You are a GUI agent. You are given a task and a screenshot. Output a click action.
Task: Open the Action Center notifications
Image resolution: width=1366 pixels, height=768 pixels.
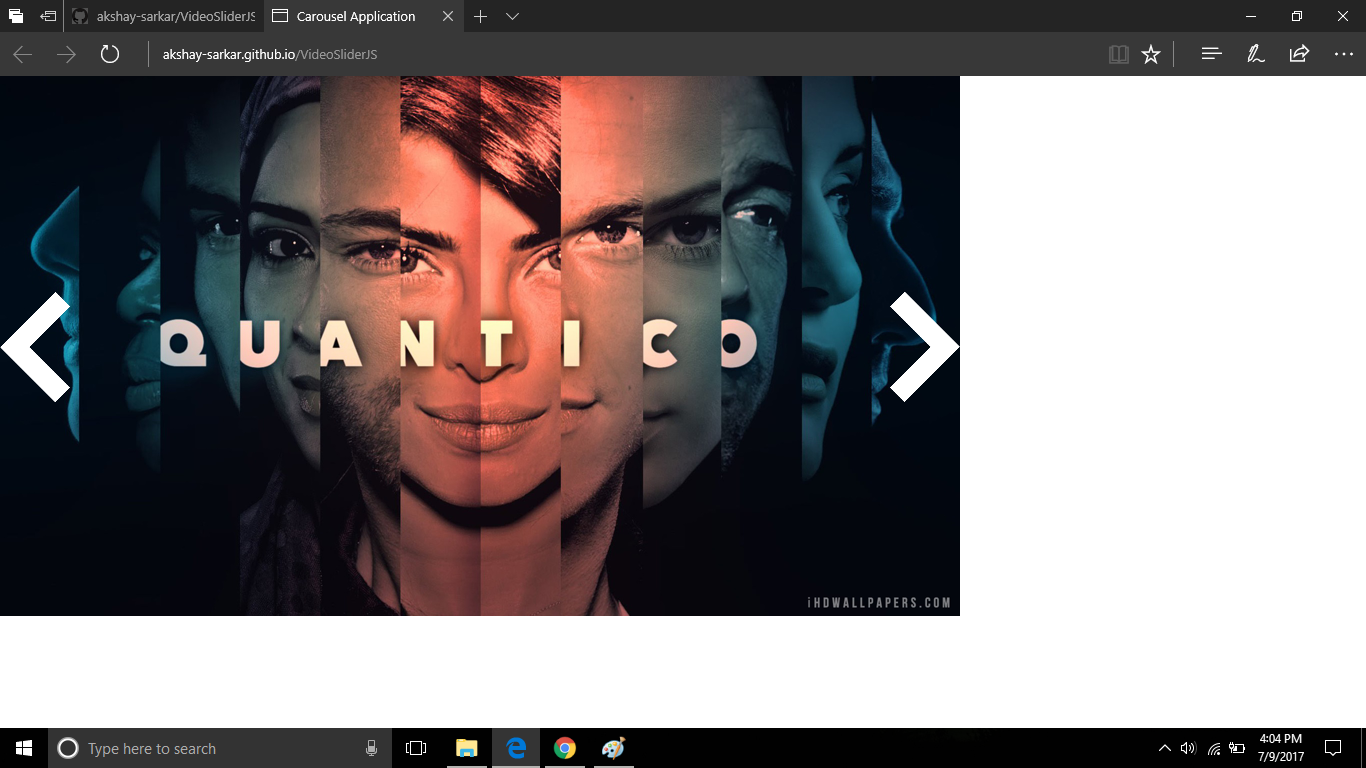(x=1333, y=748)
